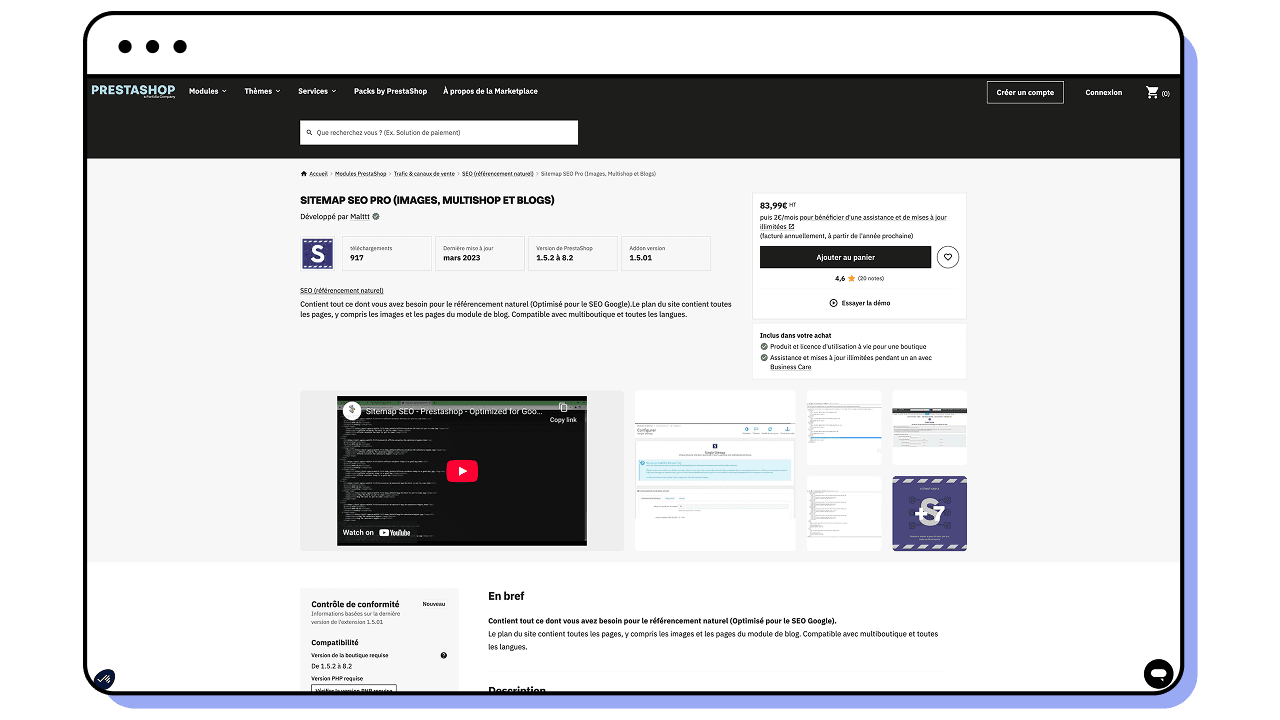Viewport: 1280px width, 720px height.
Task: Open the shopping cart icon
Action: point(1153,92)
